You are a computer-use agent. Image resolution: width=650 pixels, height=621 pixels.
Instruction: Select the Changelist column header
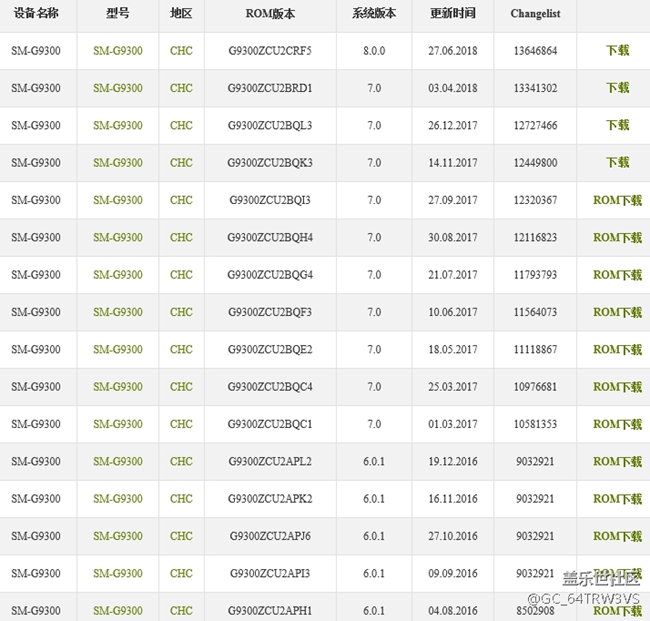535,14
